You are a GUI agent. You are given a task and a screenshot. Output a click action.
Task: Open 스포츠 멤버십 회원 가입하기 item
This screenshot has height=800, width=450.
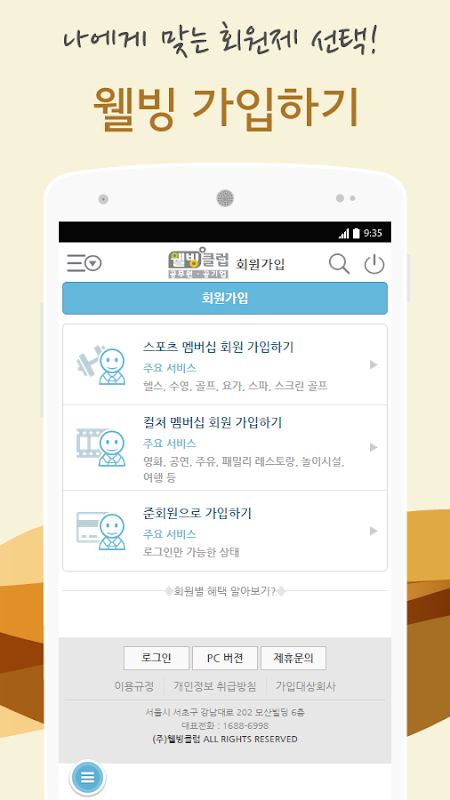(225, 365)
